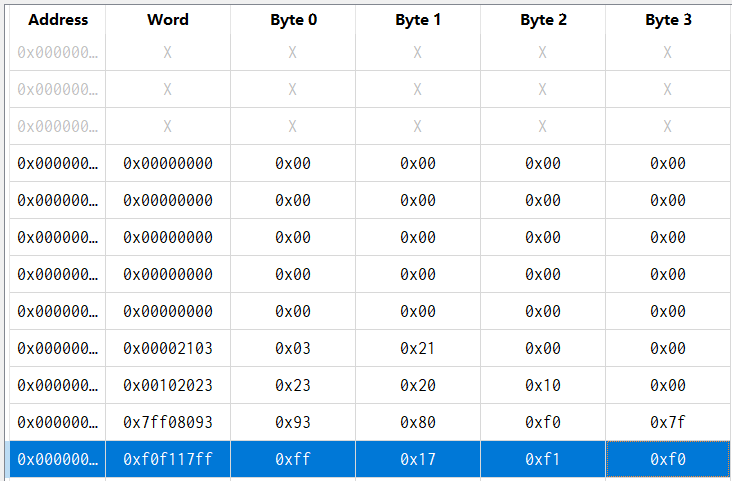732x481 pixels.
Task: Click the Byte 1 column header
Action: click(418, 20)
